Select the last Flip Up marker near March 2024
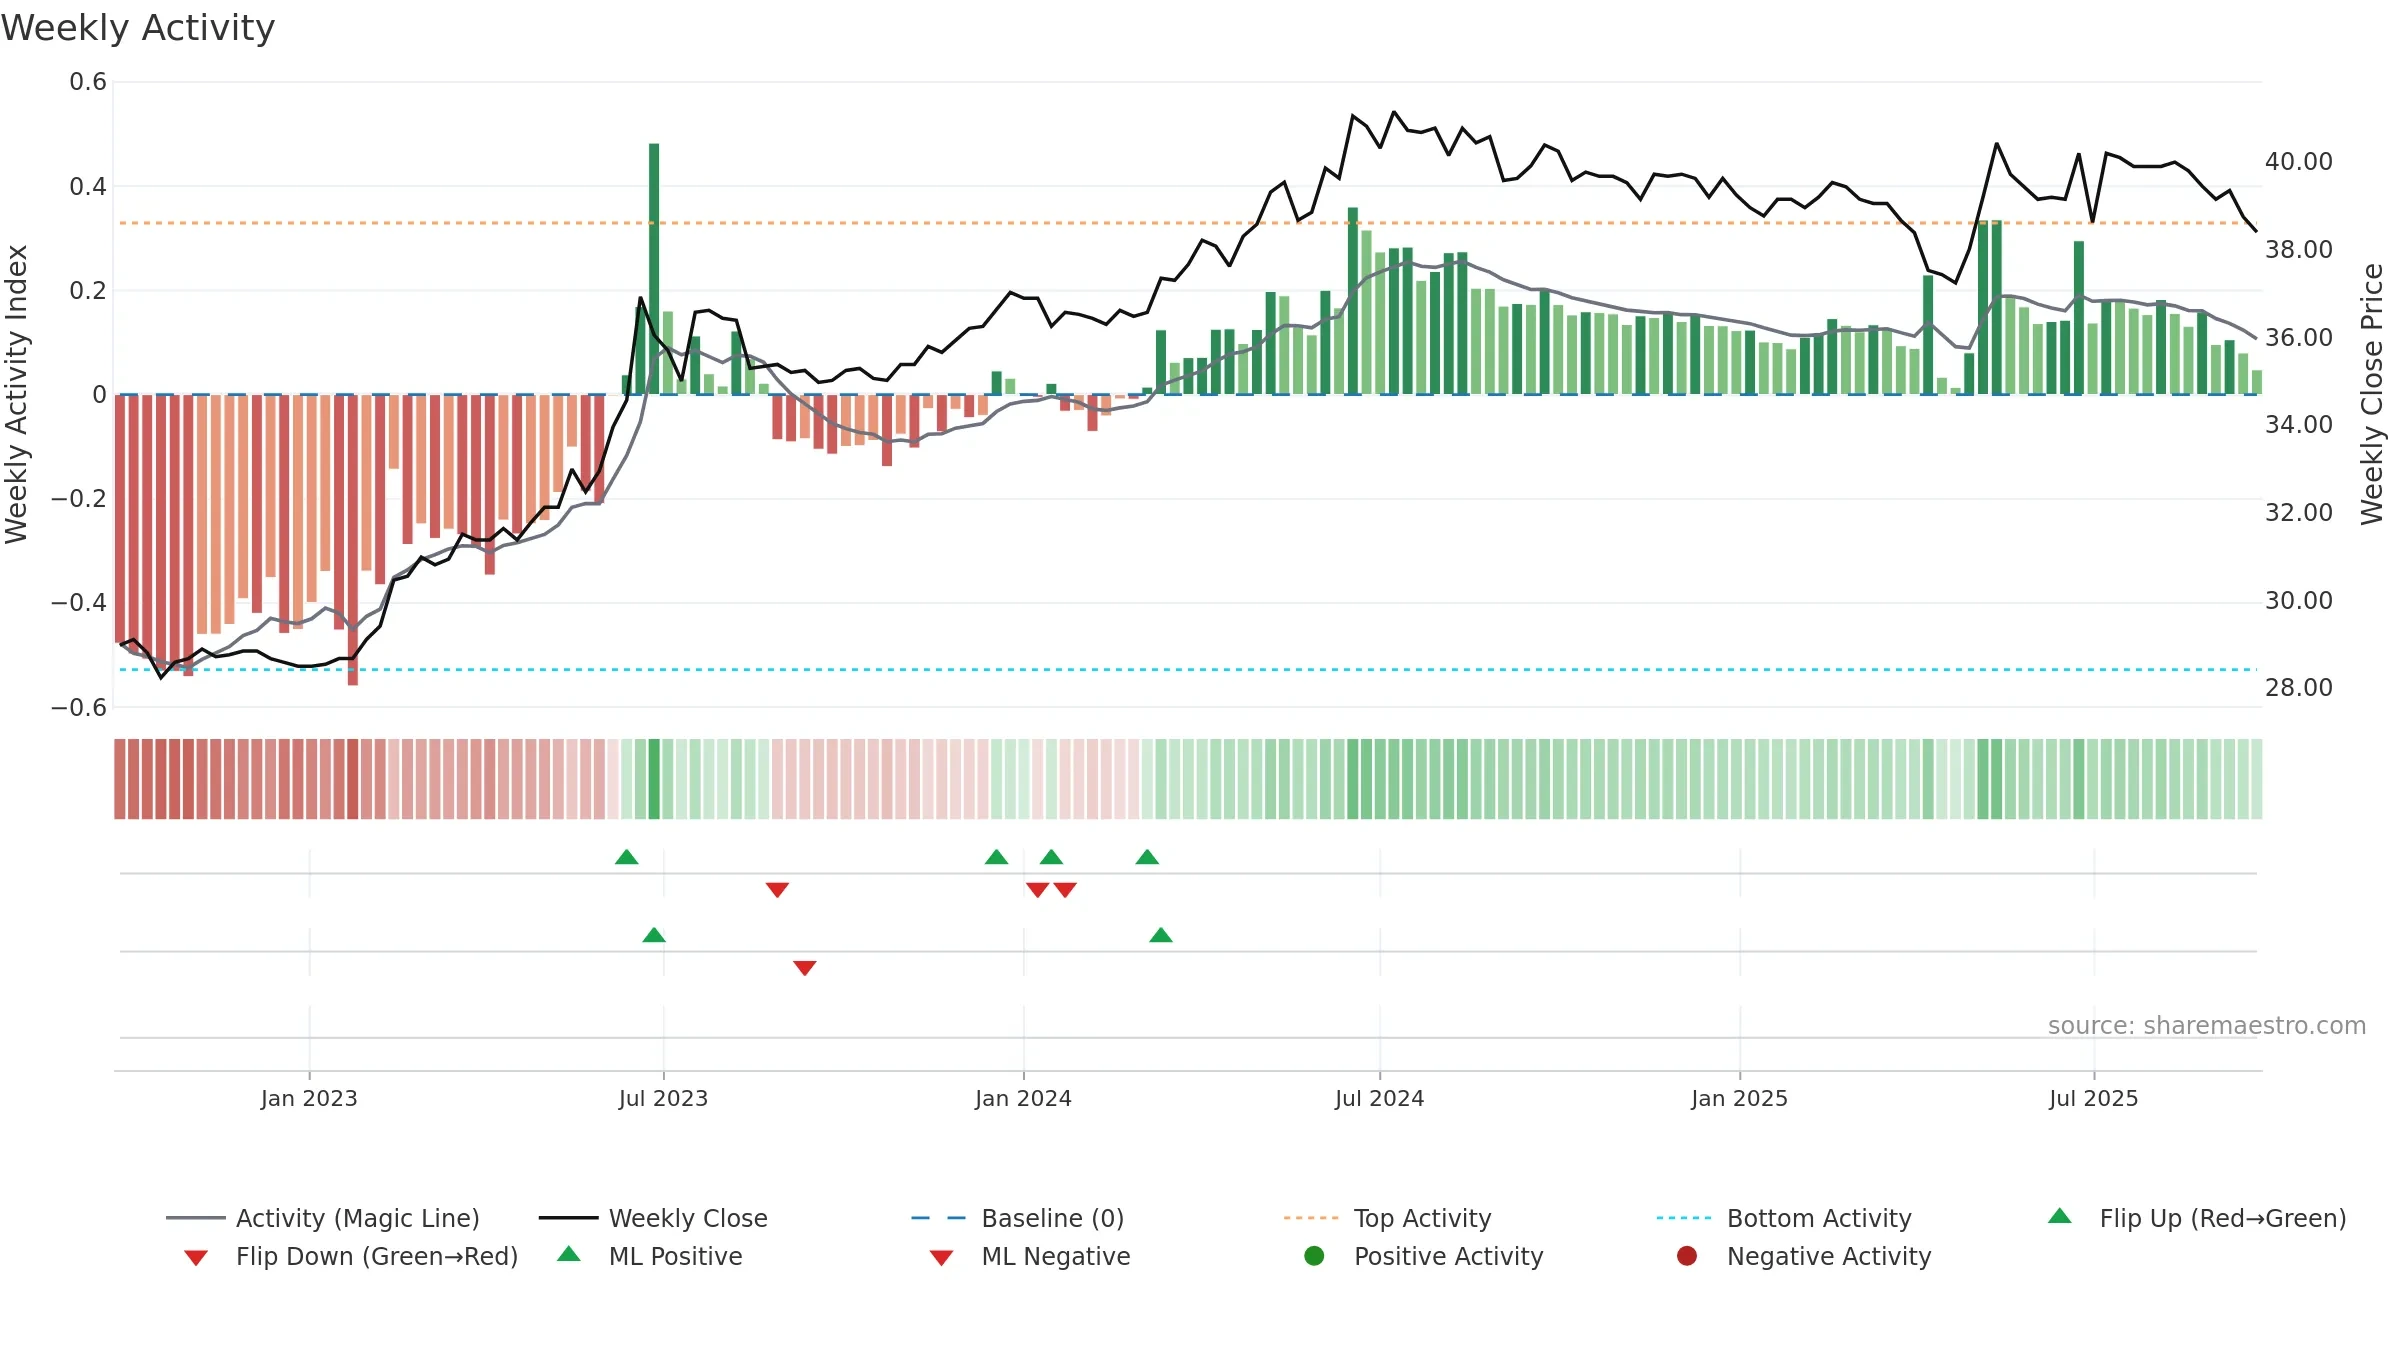The width and height of the screenshot is (2400, 1350). tap(1147, 857)
